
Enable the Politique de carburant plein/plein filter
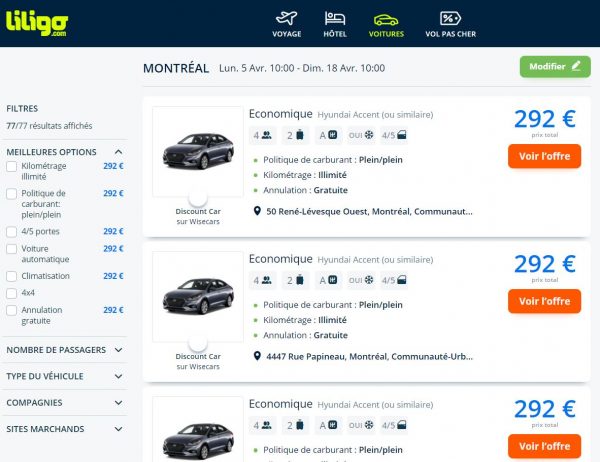click(x=11, y=194)
